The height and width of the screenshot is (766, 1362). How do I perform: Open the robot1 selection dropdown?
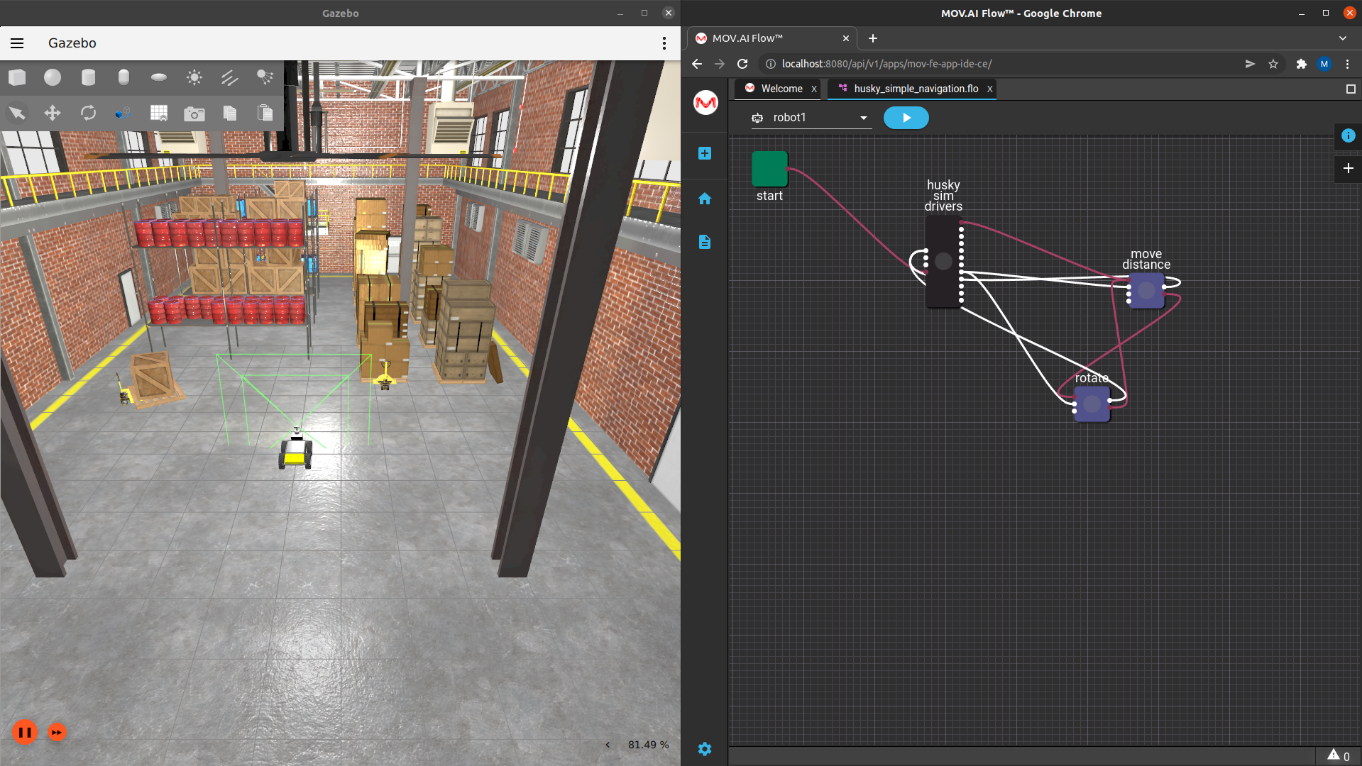pos(811,118)
